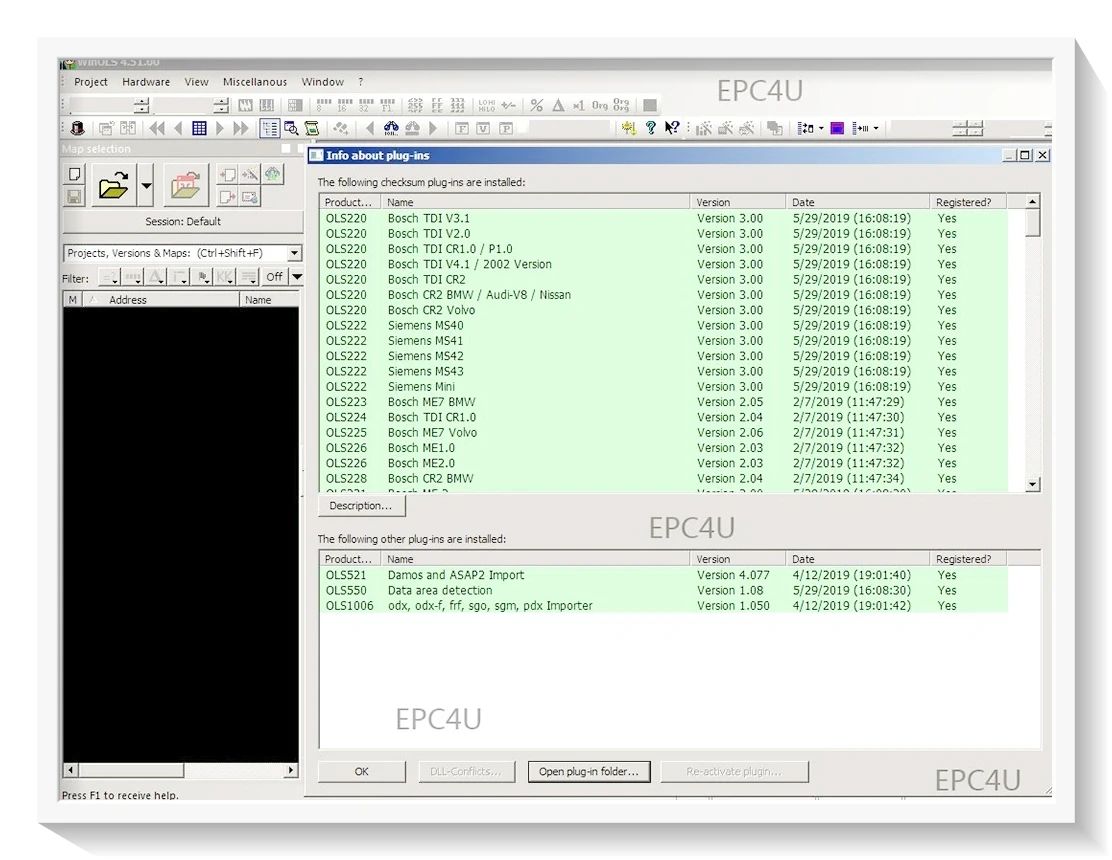Click the green cloud icon in Map selection
The image size is (1112, 860).
pos(272,174)
